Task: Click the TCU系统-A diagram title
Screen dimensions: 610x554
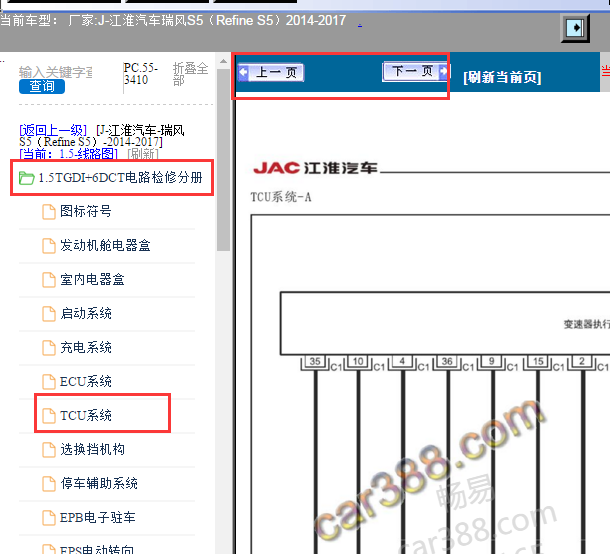Action: 281,197
